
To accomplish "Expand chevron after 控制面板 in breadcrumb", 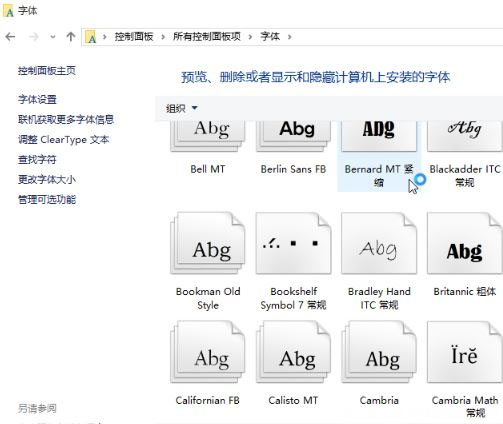I will click(x=163, y=37).
